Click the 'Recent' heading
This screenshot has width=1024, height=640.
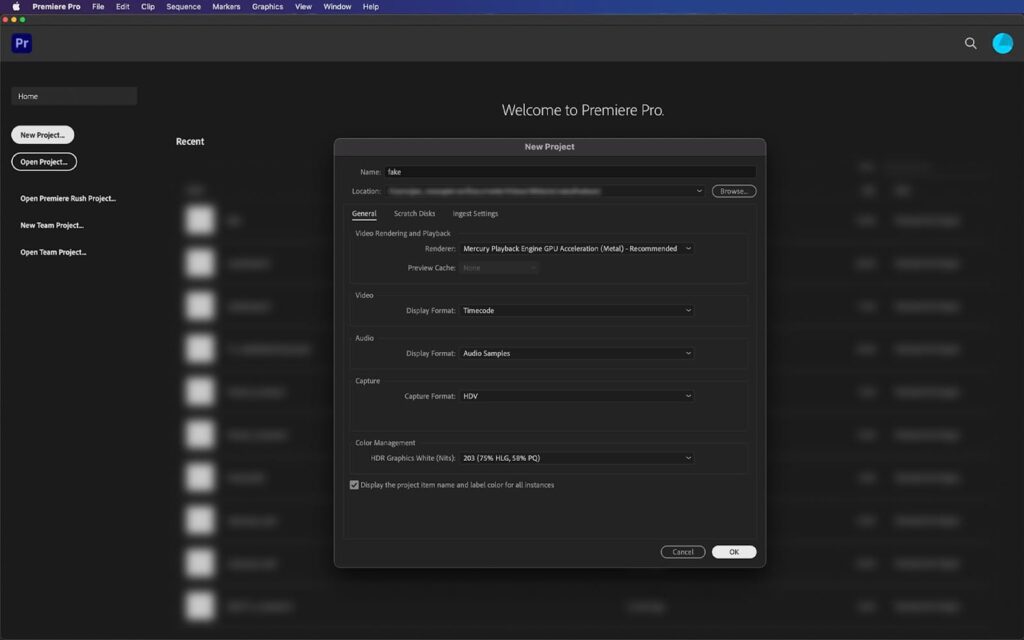click(190, 141)
